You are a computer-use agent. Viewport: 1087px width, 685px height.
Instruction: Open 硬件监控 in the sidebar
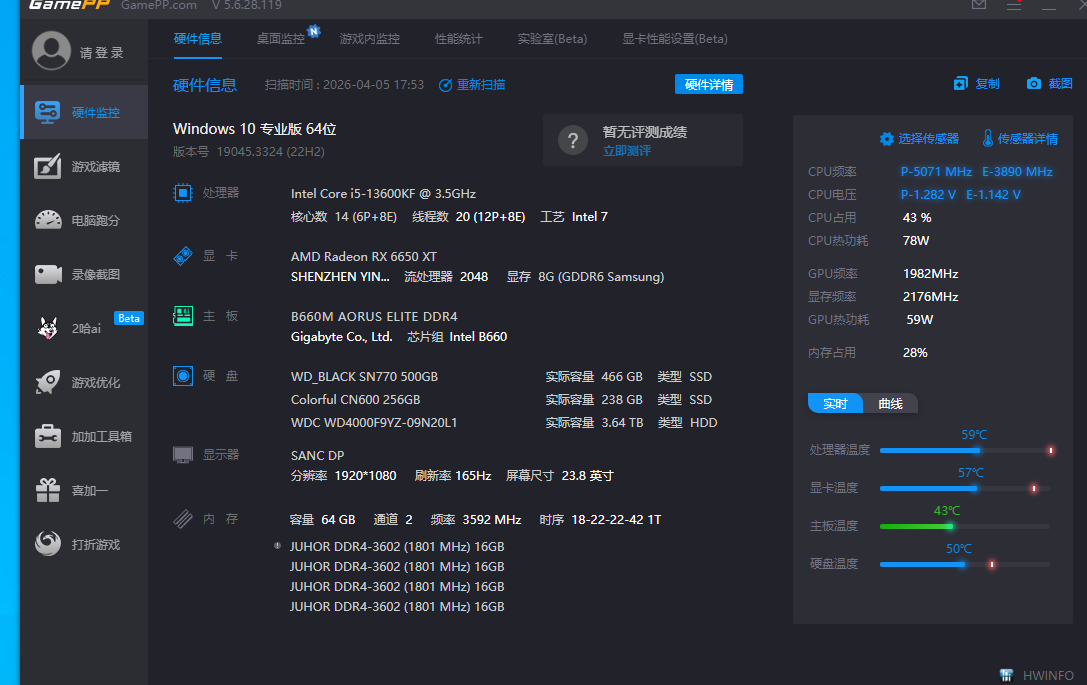(x=84, y=112)
